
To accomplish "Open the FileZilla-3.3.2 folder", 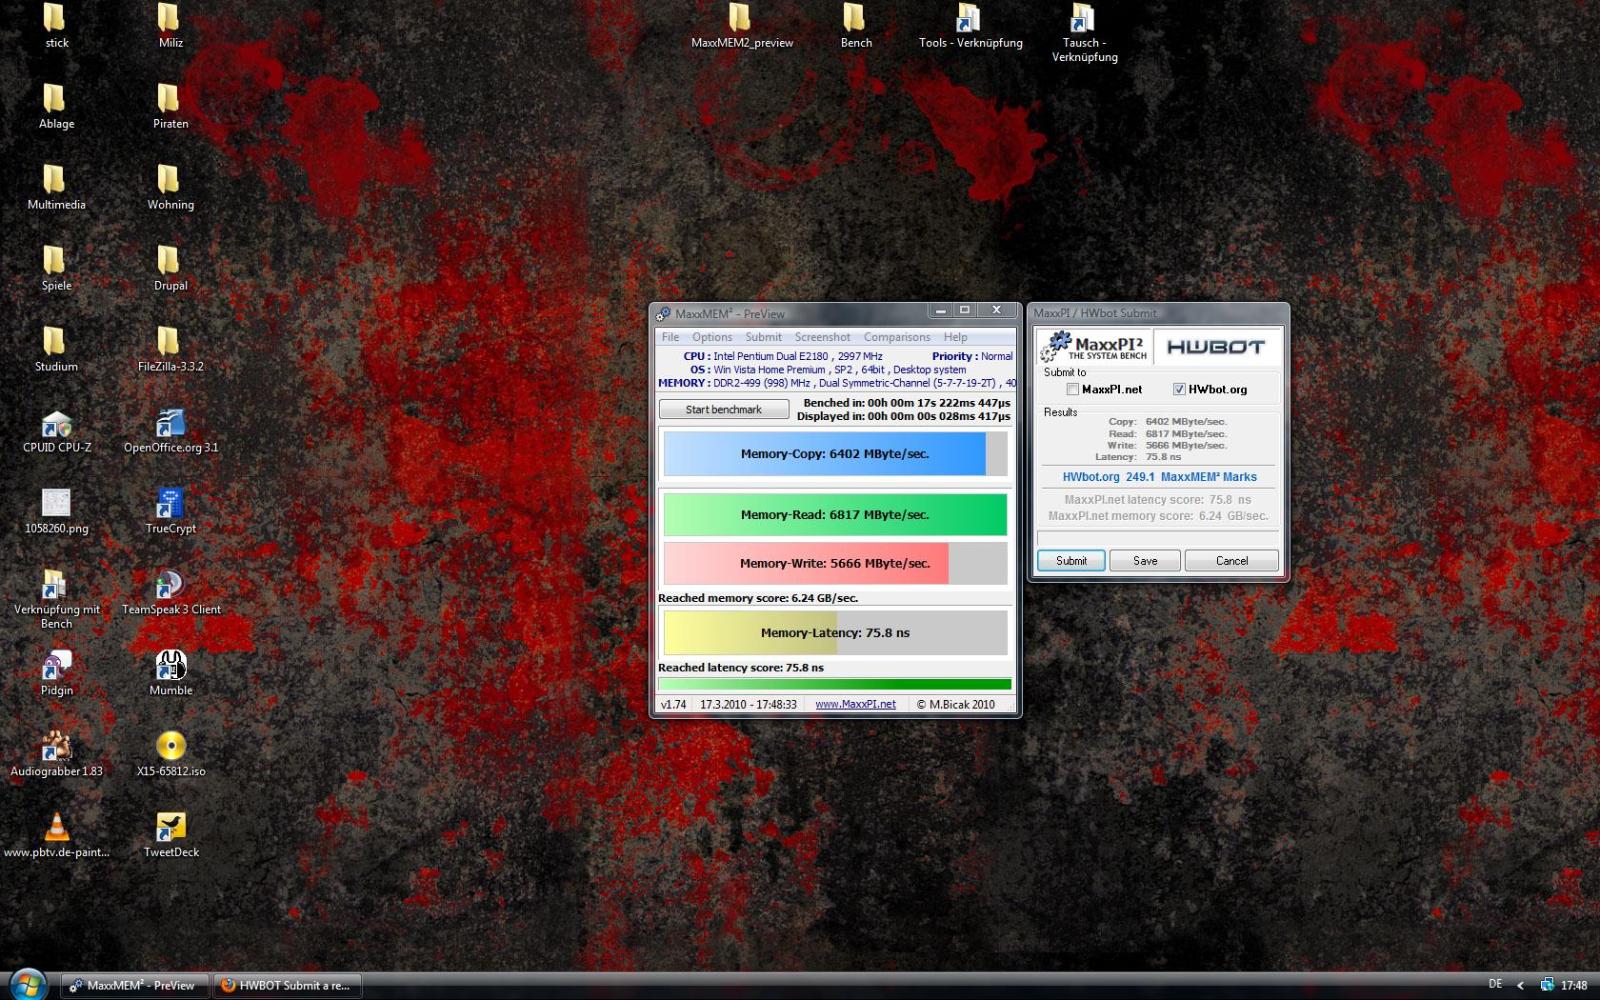I will pos(170,349).
